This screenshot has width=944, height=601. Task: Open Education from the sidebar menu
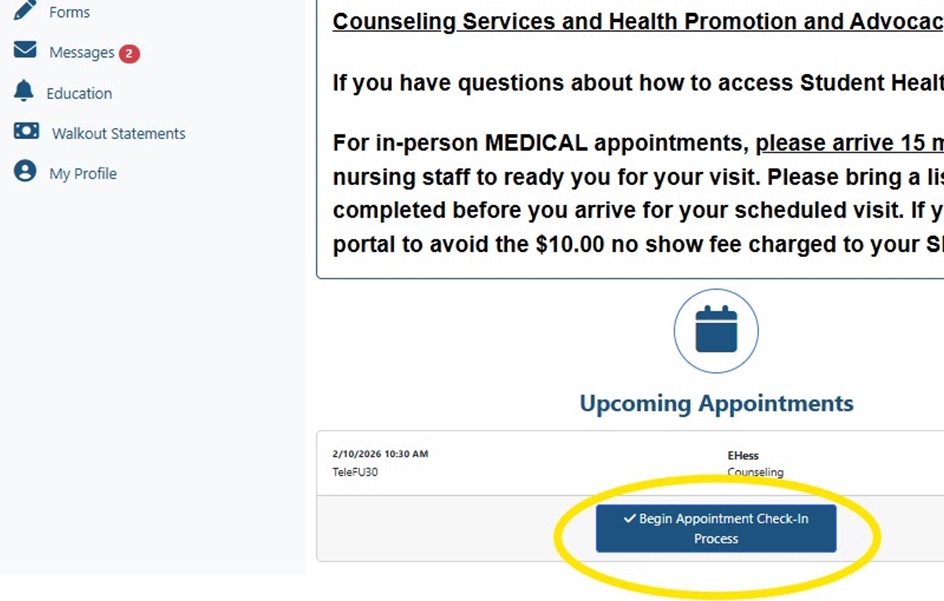coord(80,92)
